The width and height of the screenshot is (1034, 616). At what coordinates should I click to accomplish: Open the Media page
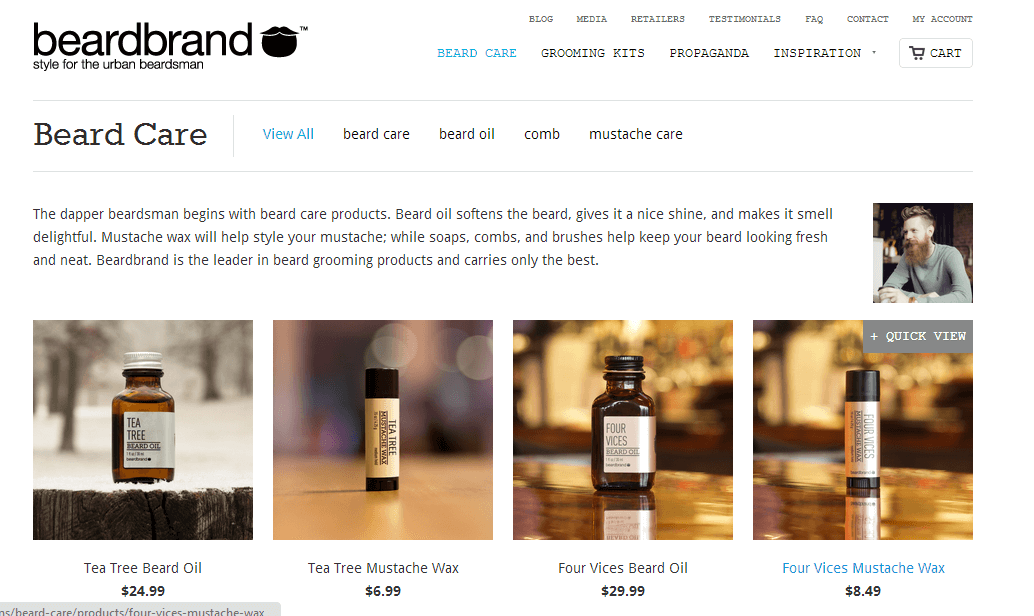coord(592,19)
